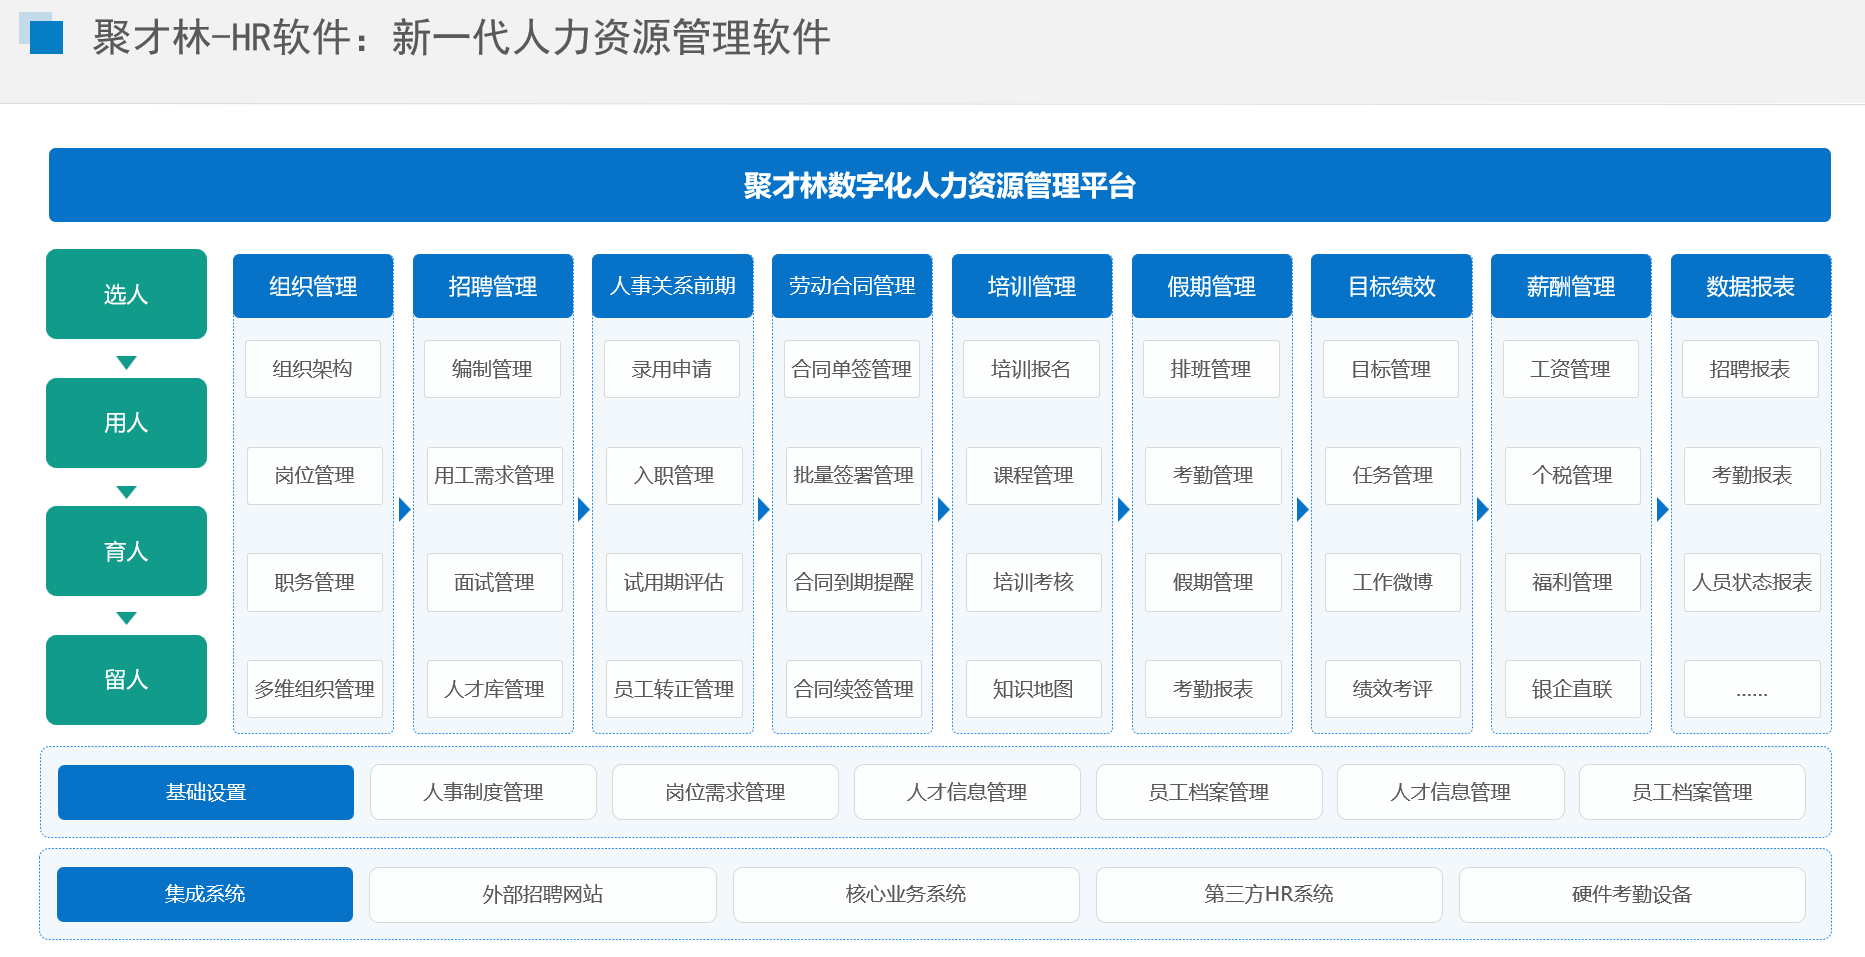The image size is (1865, 957).
Task: Select the 入职管理 item
Action: [674, 476]
